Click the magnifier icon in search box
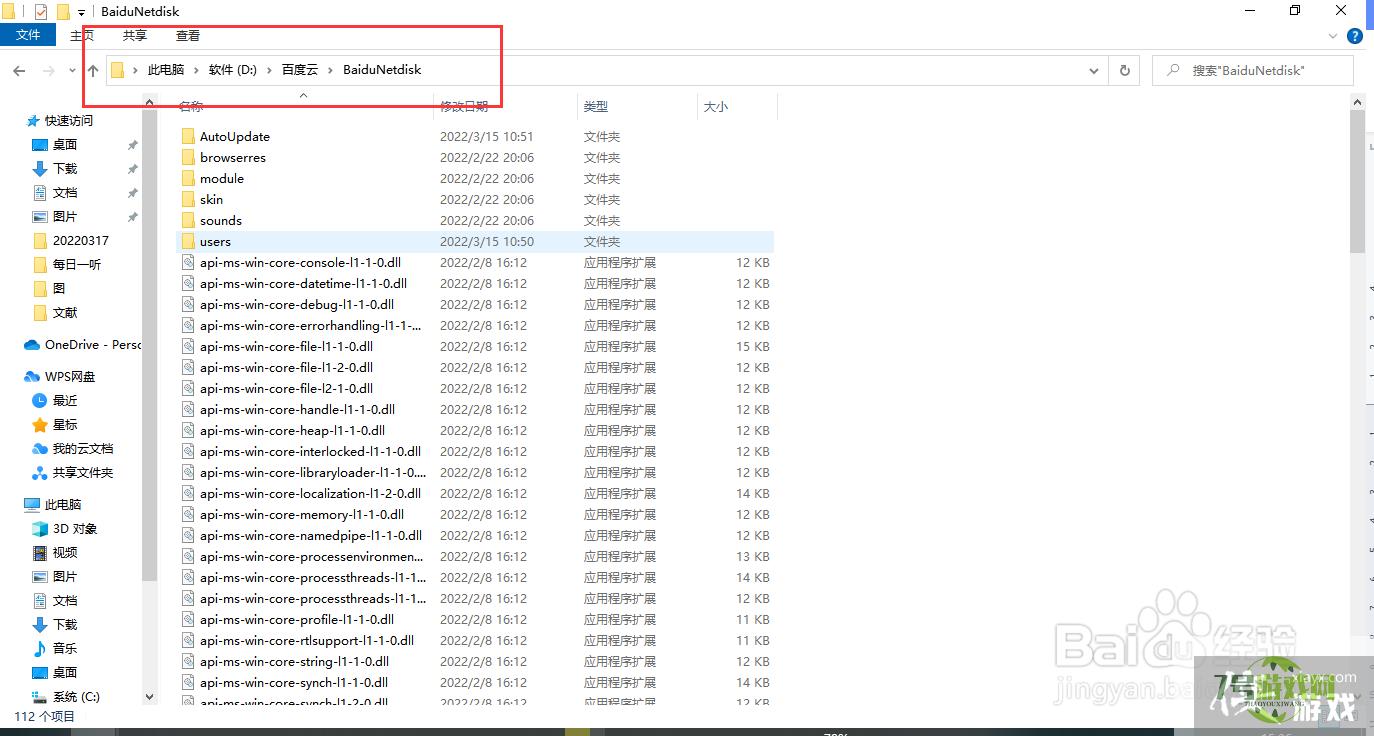This screenshot has height=736, width=1374. pos(1173,70)
